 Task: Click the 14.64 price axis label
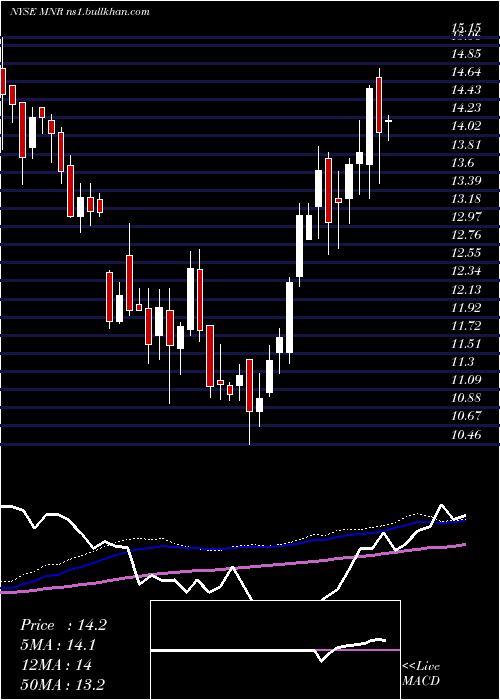tap(466, 72)
